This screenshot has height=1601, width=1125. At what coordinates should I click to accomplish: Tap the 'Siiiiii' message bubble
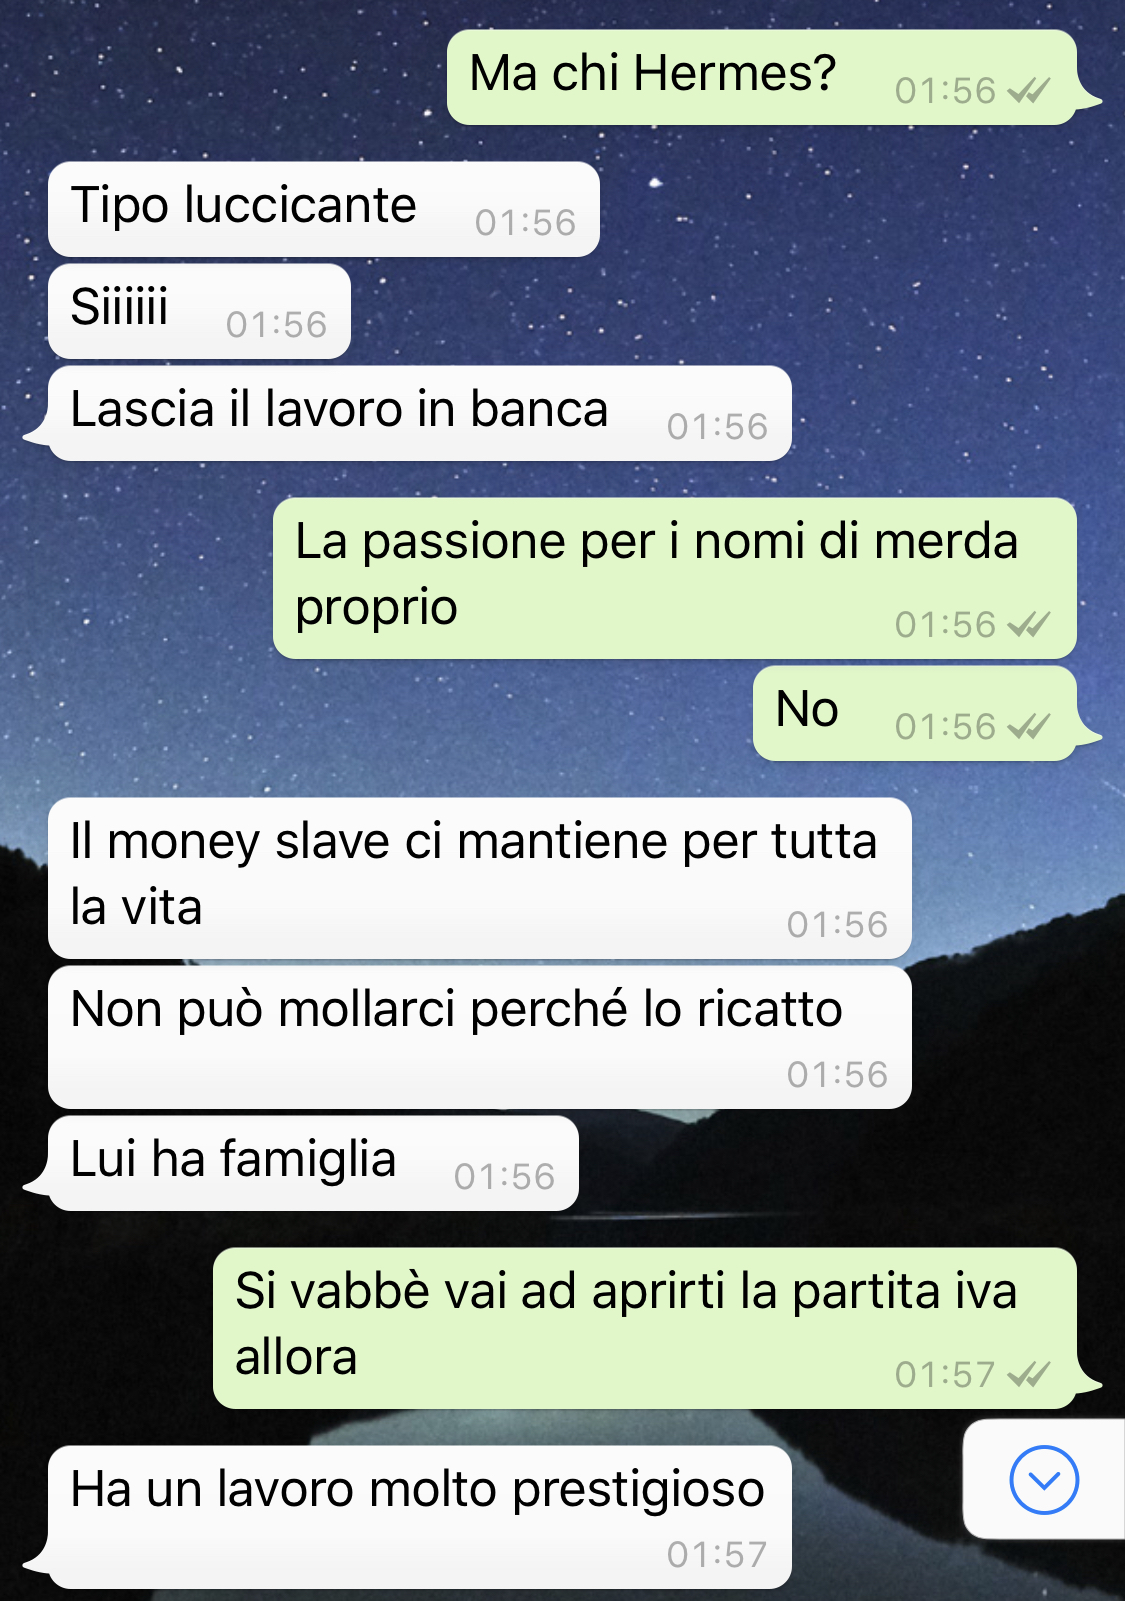click(x=199, y=311)
